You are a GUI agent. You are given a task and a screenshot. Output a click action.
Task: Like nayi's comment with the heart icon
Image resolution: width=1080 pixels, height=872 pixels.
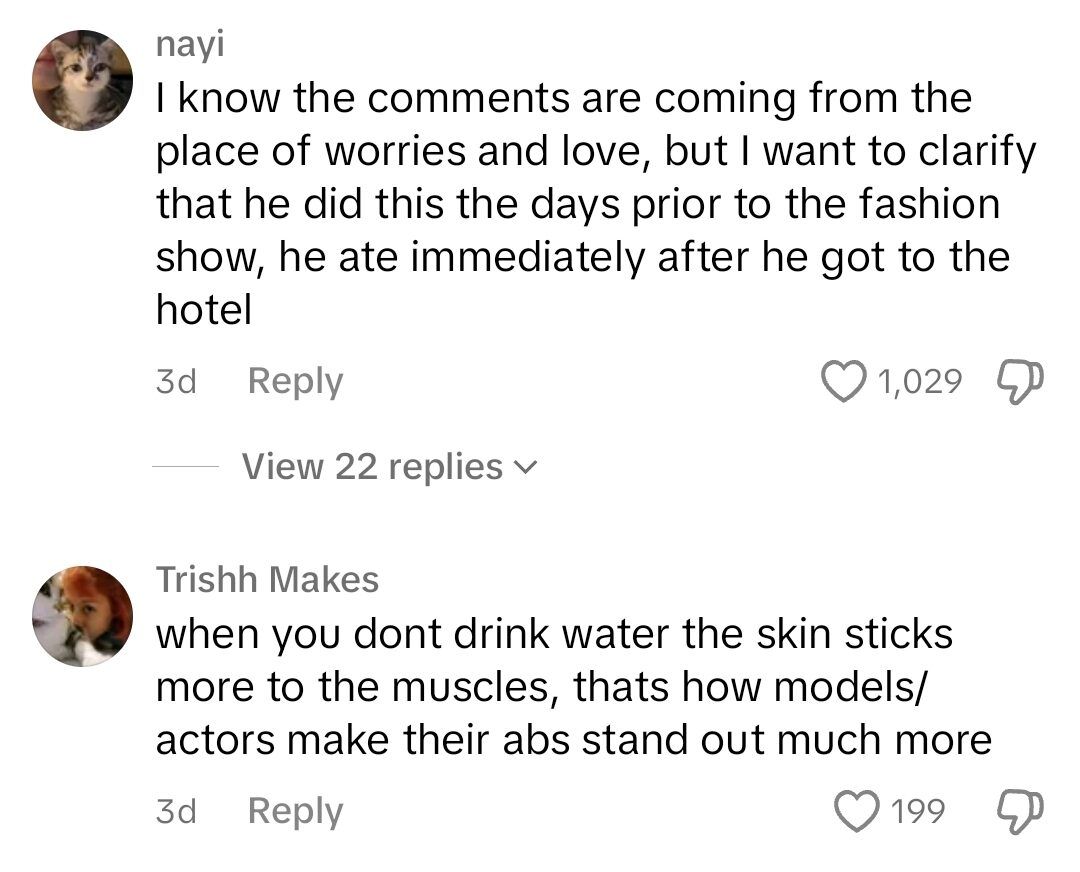(x=842, y=381)
